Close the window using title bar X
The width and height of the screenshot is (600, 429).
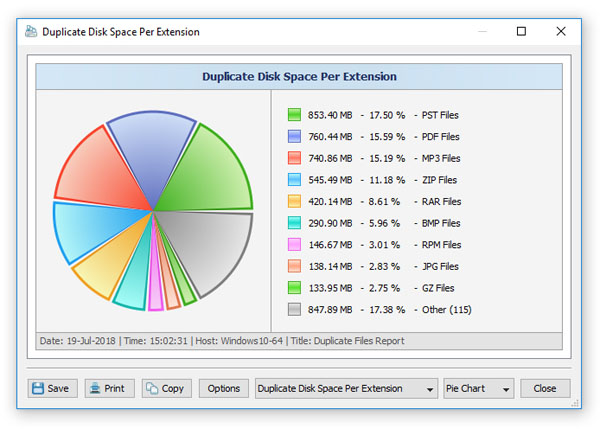tap(561, 31)
